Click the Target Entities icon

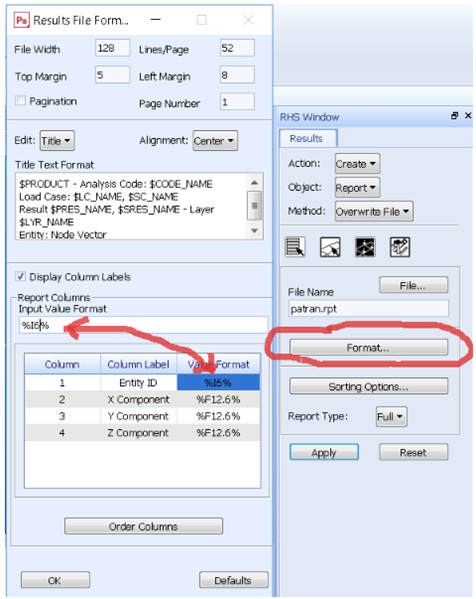point(330,247)
